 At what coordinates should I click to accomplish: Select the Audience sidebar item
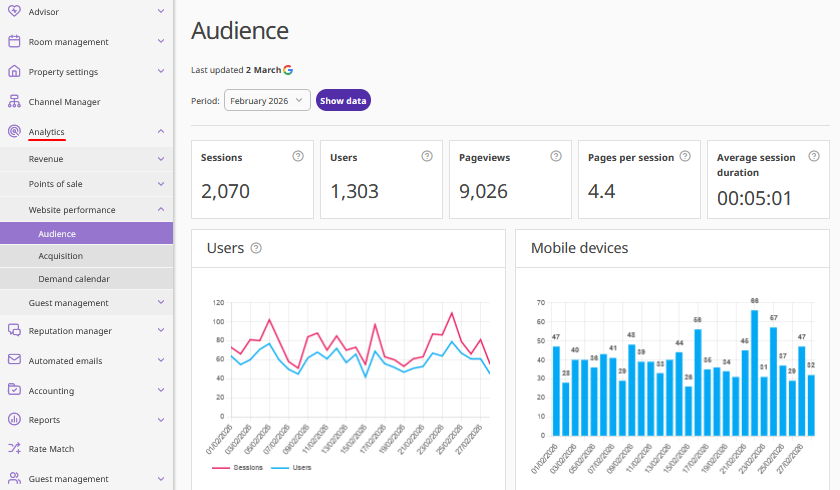pyautogui.click(x=57, y=234)
